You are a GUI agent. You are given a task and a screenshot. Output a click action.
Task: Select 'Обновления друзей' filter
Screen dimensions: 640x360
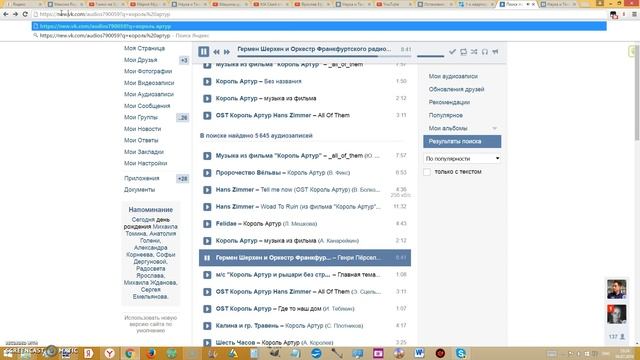pos(456,89)
